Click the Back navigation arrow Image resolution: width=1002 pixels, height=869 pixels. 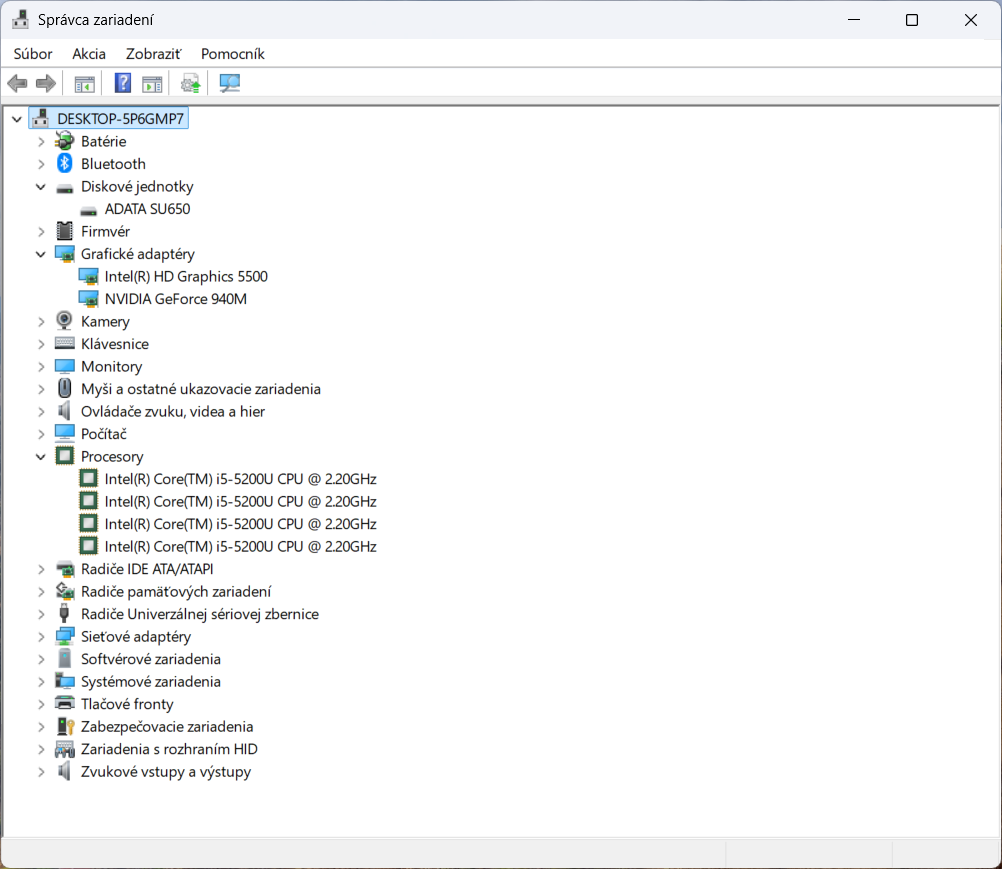[x=17, y=83]
